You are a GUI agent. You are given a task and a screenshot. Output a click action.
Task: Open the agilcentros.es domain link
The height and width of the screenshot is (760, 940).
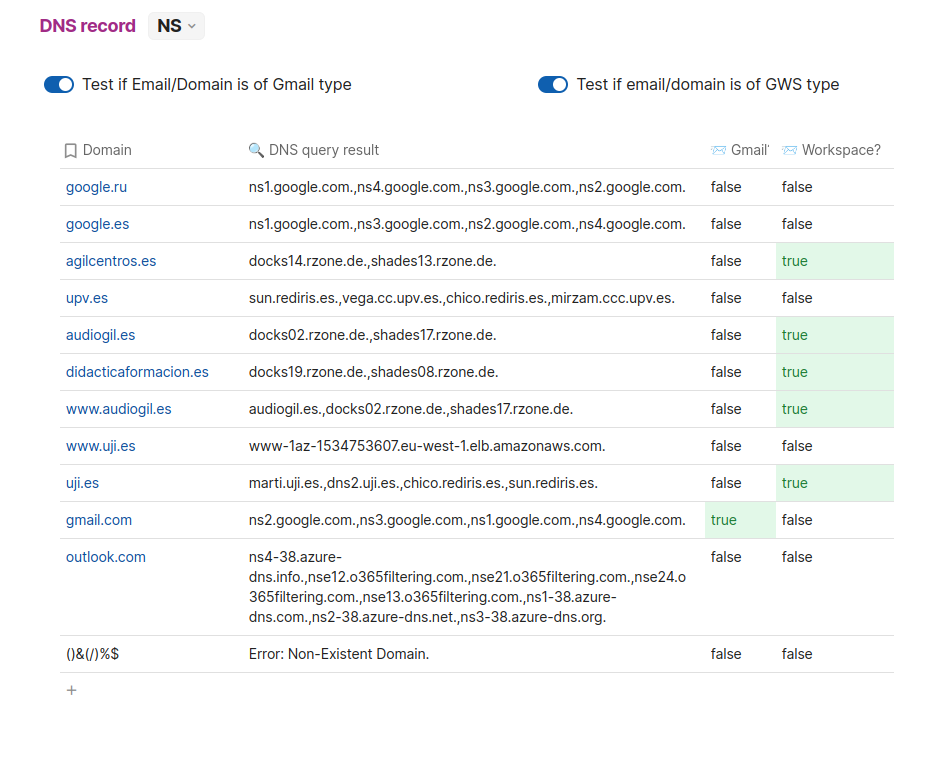(111, 261)
